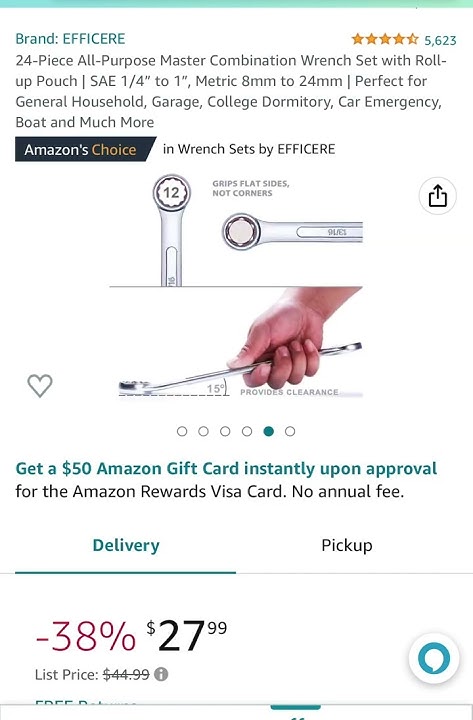Tap the 24-Piece wrench set title
This screenshot has width=473, height=720.
coord(231,91)
